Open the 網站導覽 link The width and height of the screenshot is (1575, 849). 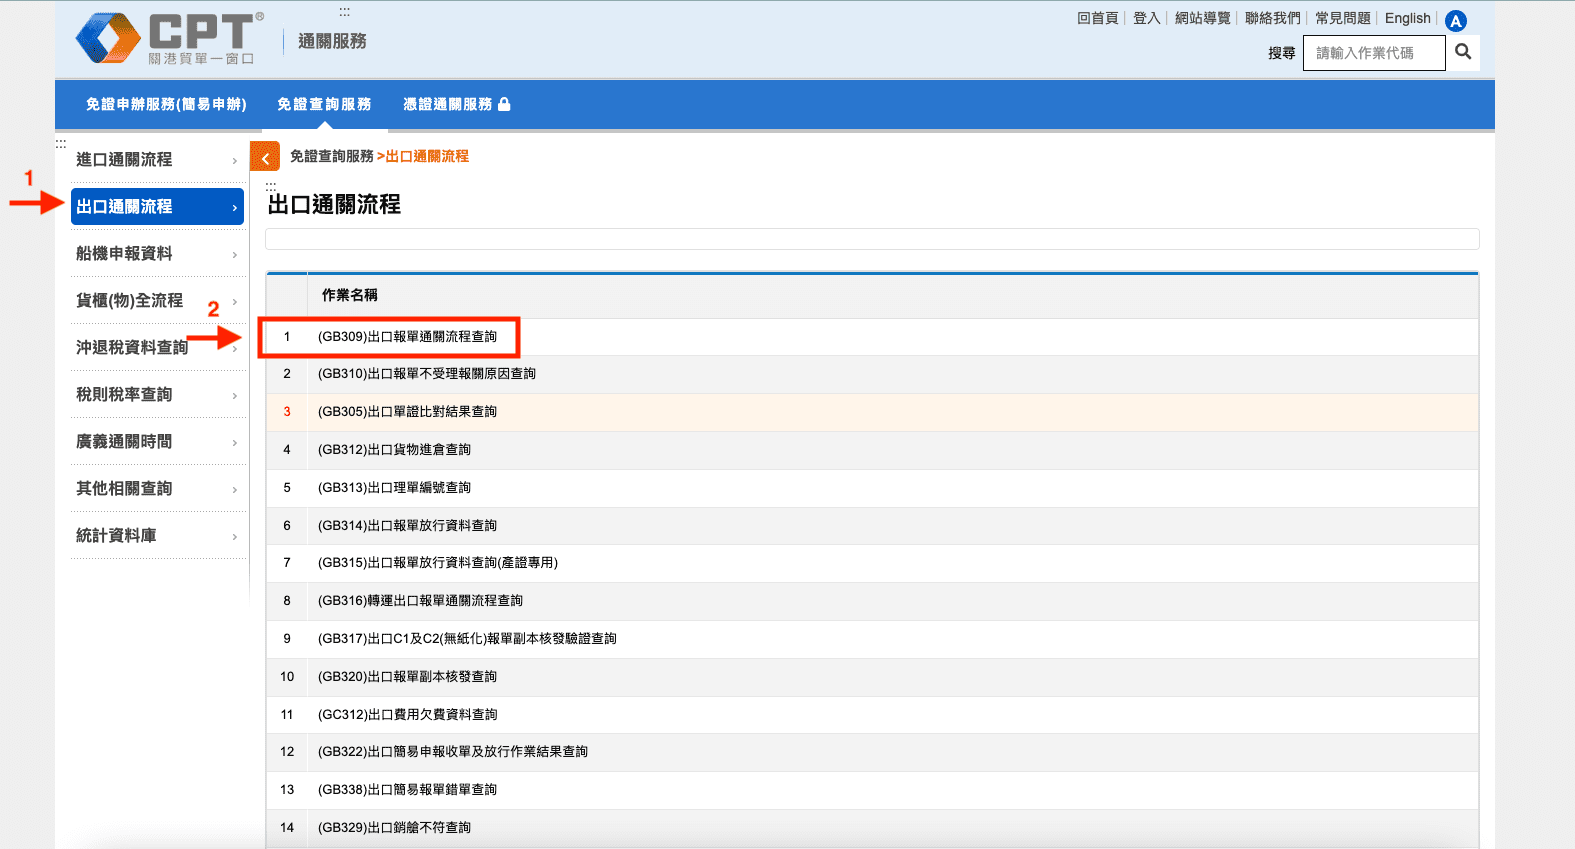pos(1202,18)
